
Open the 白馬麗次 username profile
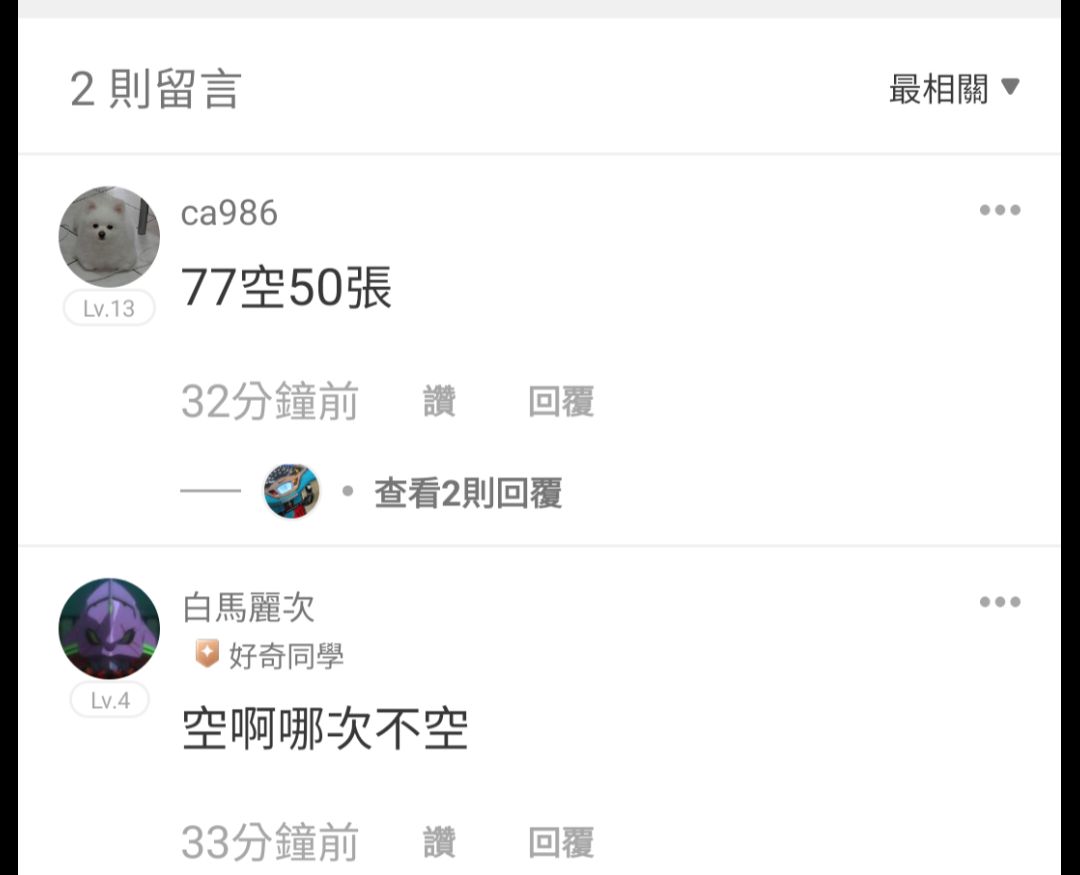[x=249, y=607]
